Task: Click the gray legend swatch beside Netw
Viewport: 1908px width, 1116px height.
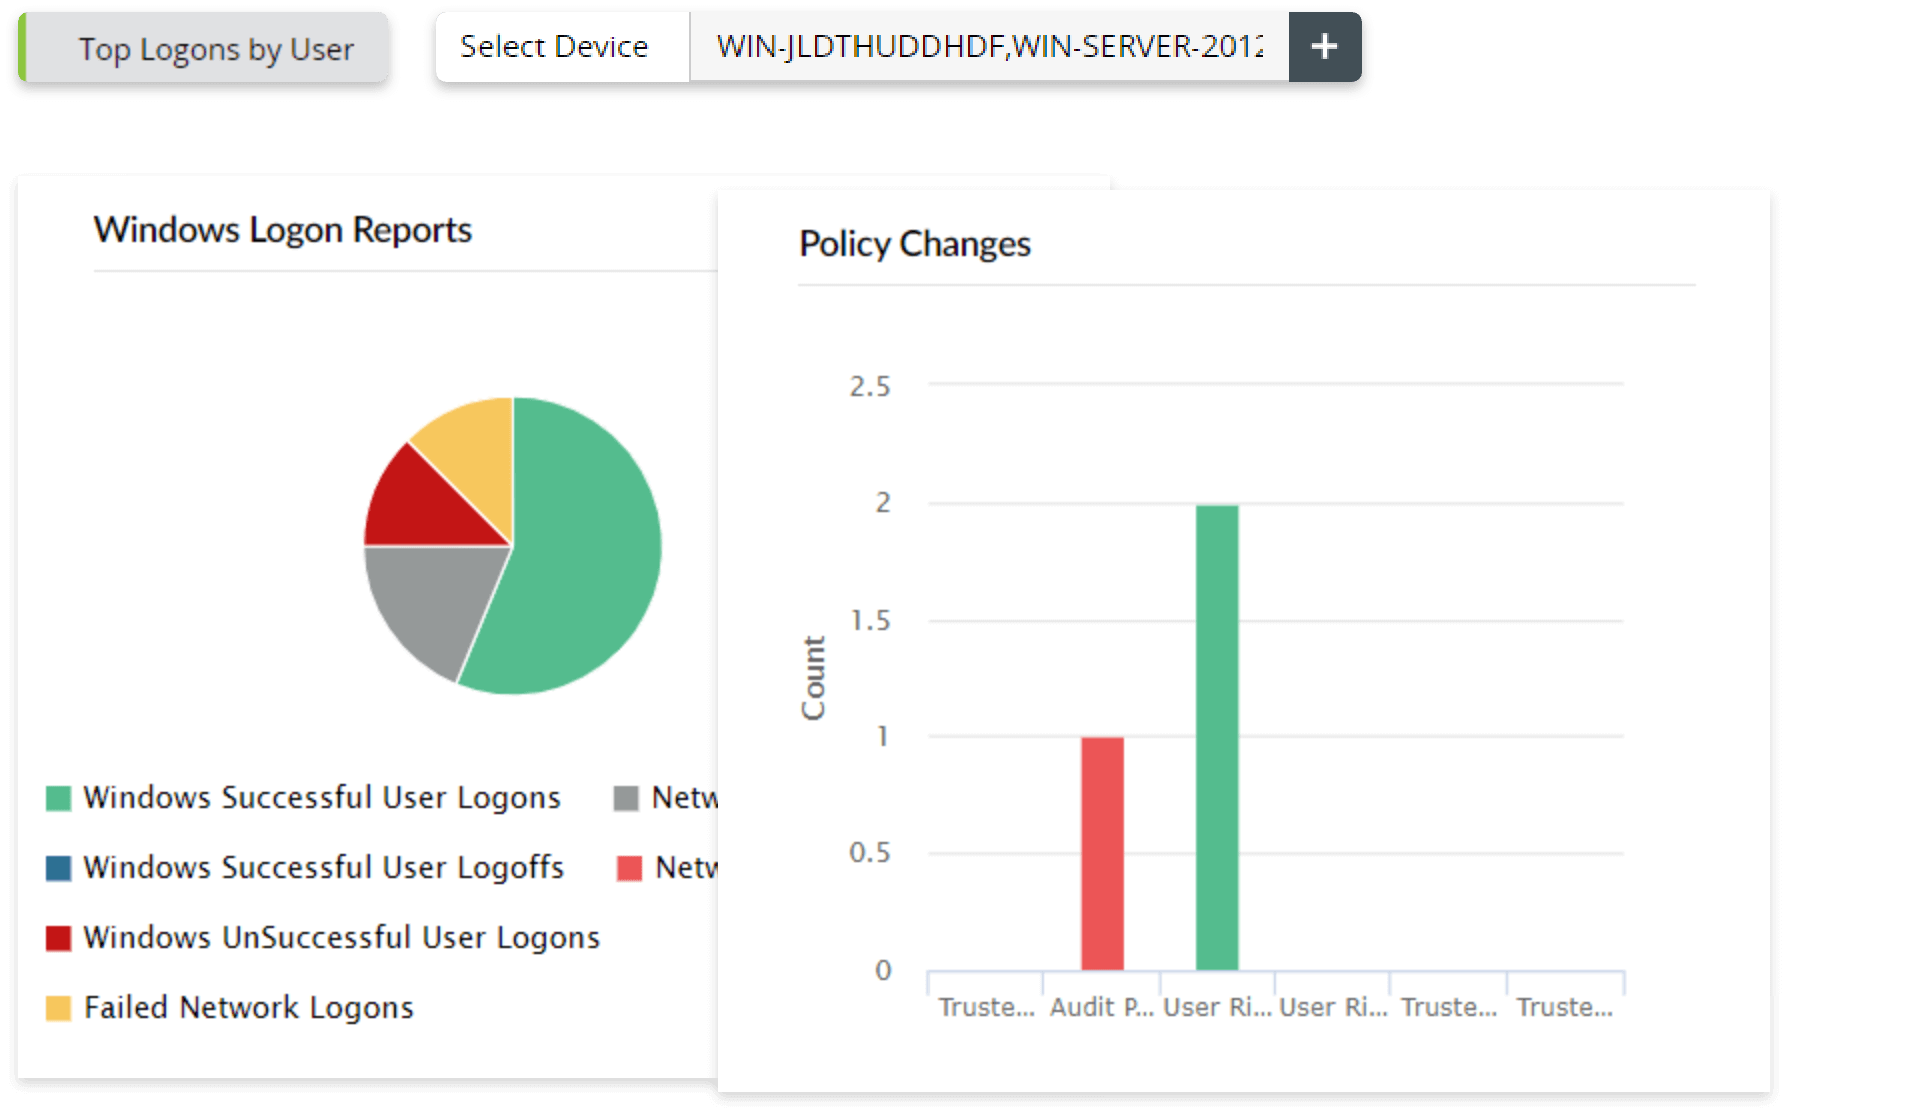Action: coord(626,798)
